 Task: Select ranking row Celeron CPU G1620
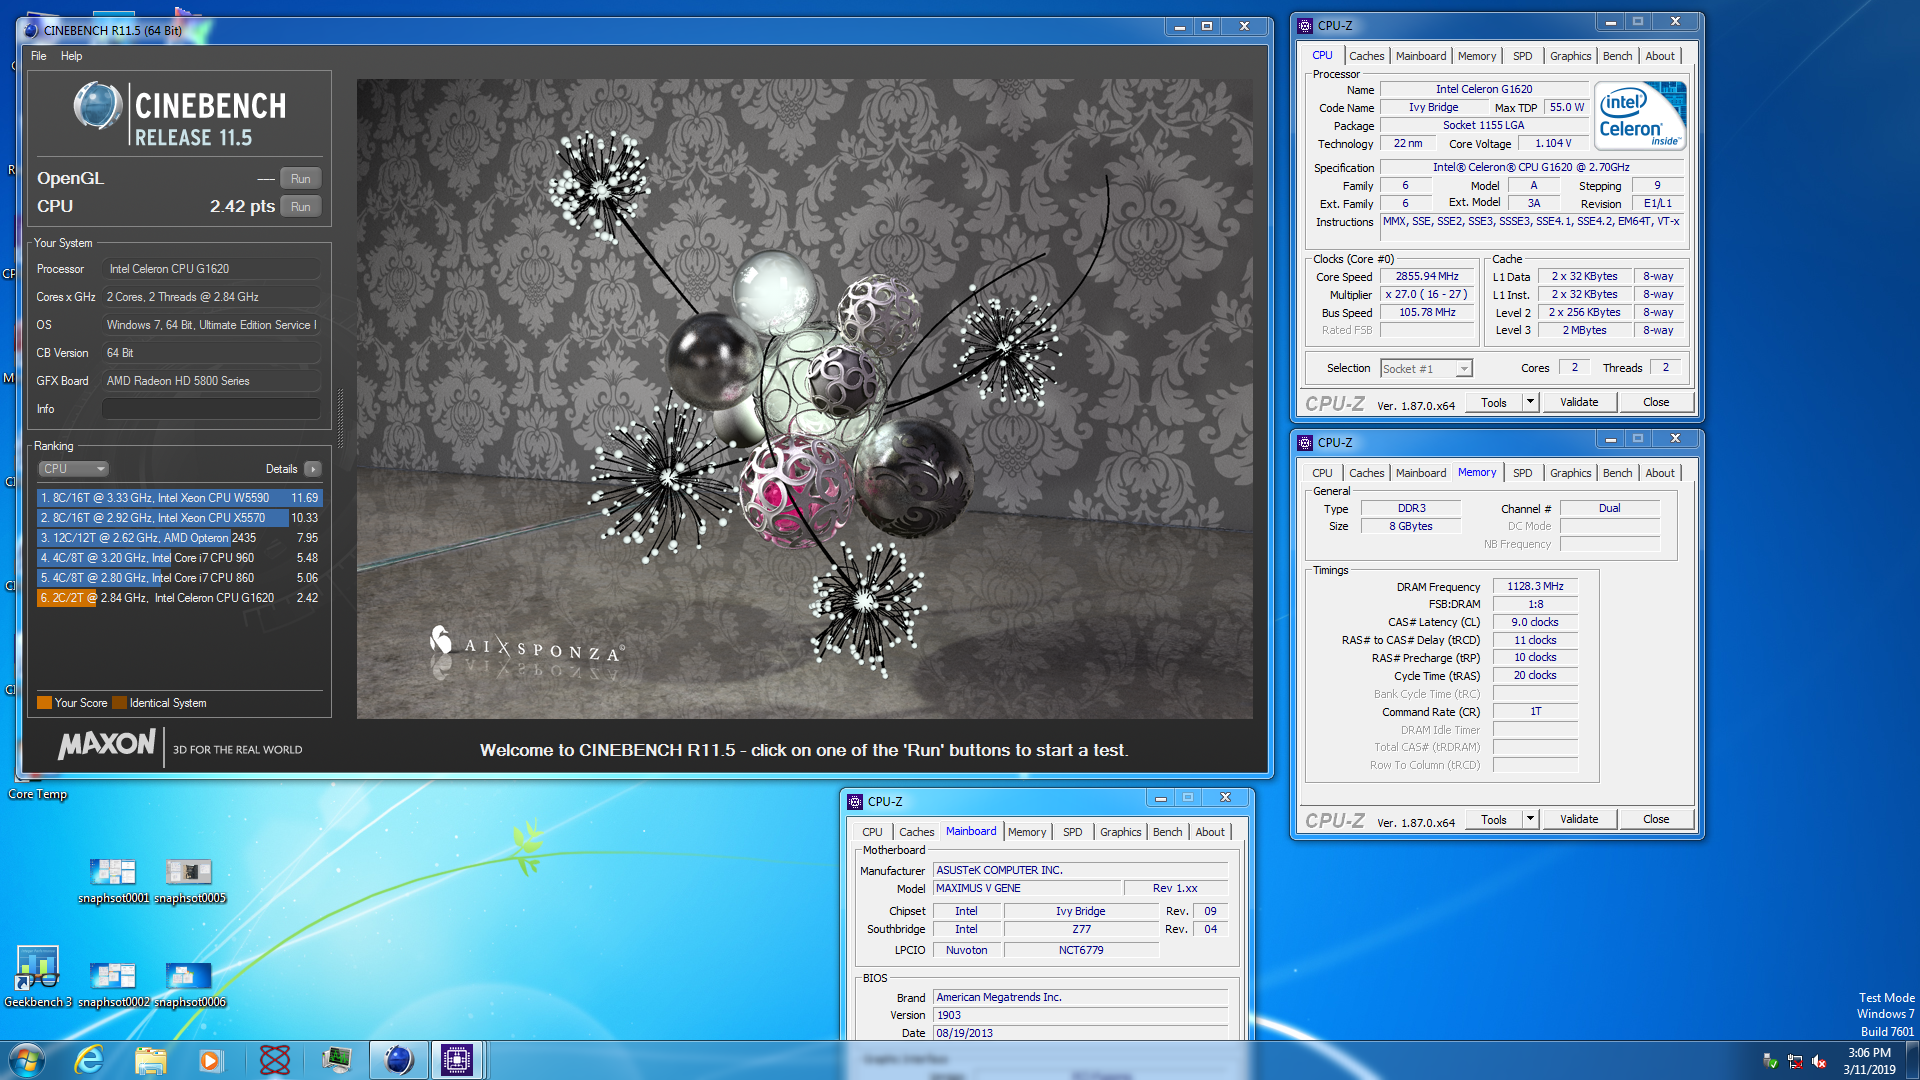click(180, 598)
